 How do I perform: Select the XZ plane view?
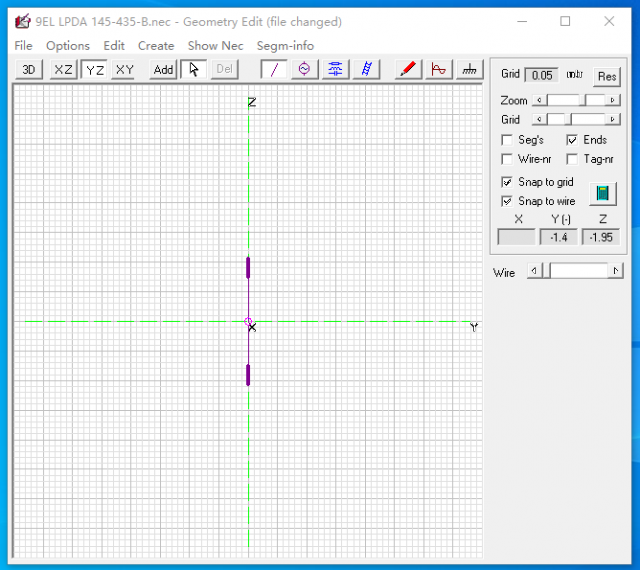pos(63,69)
